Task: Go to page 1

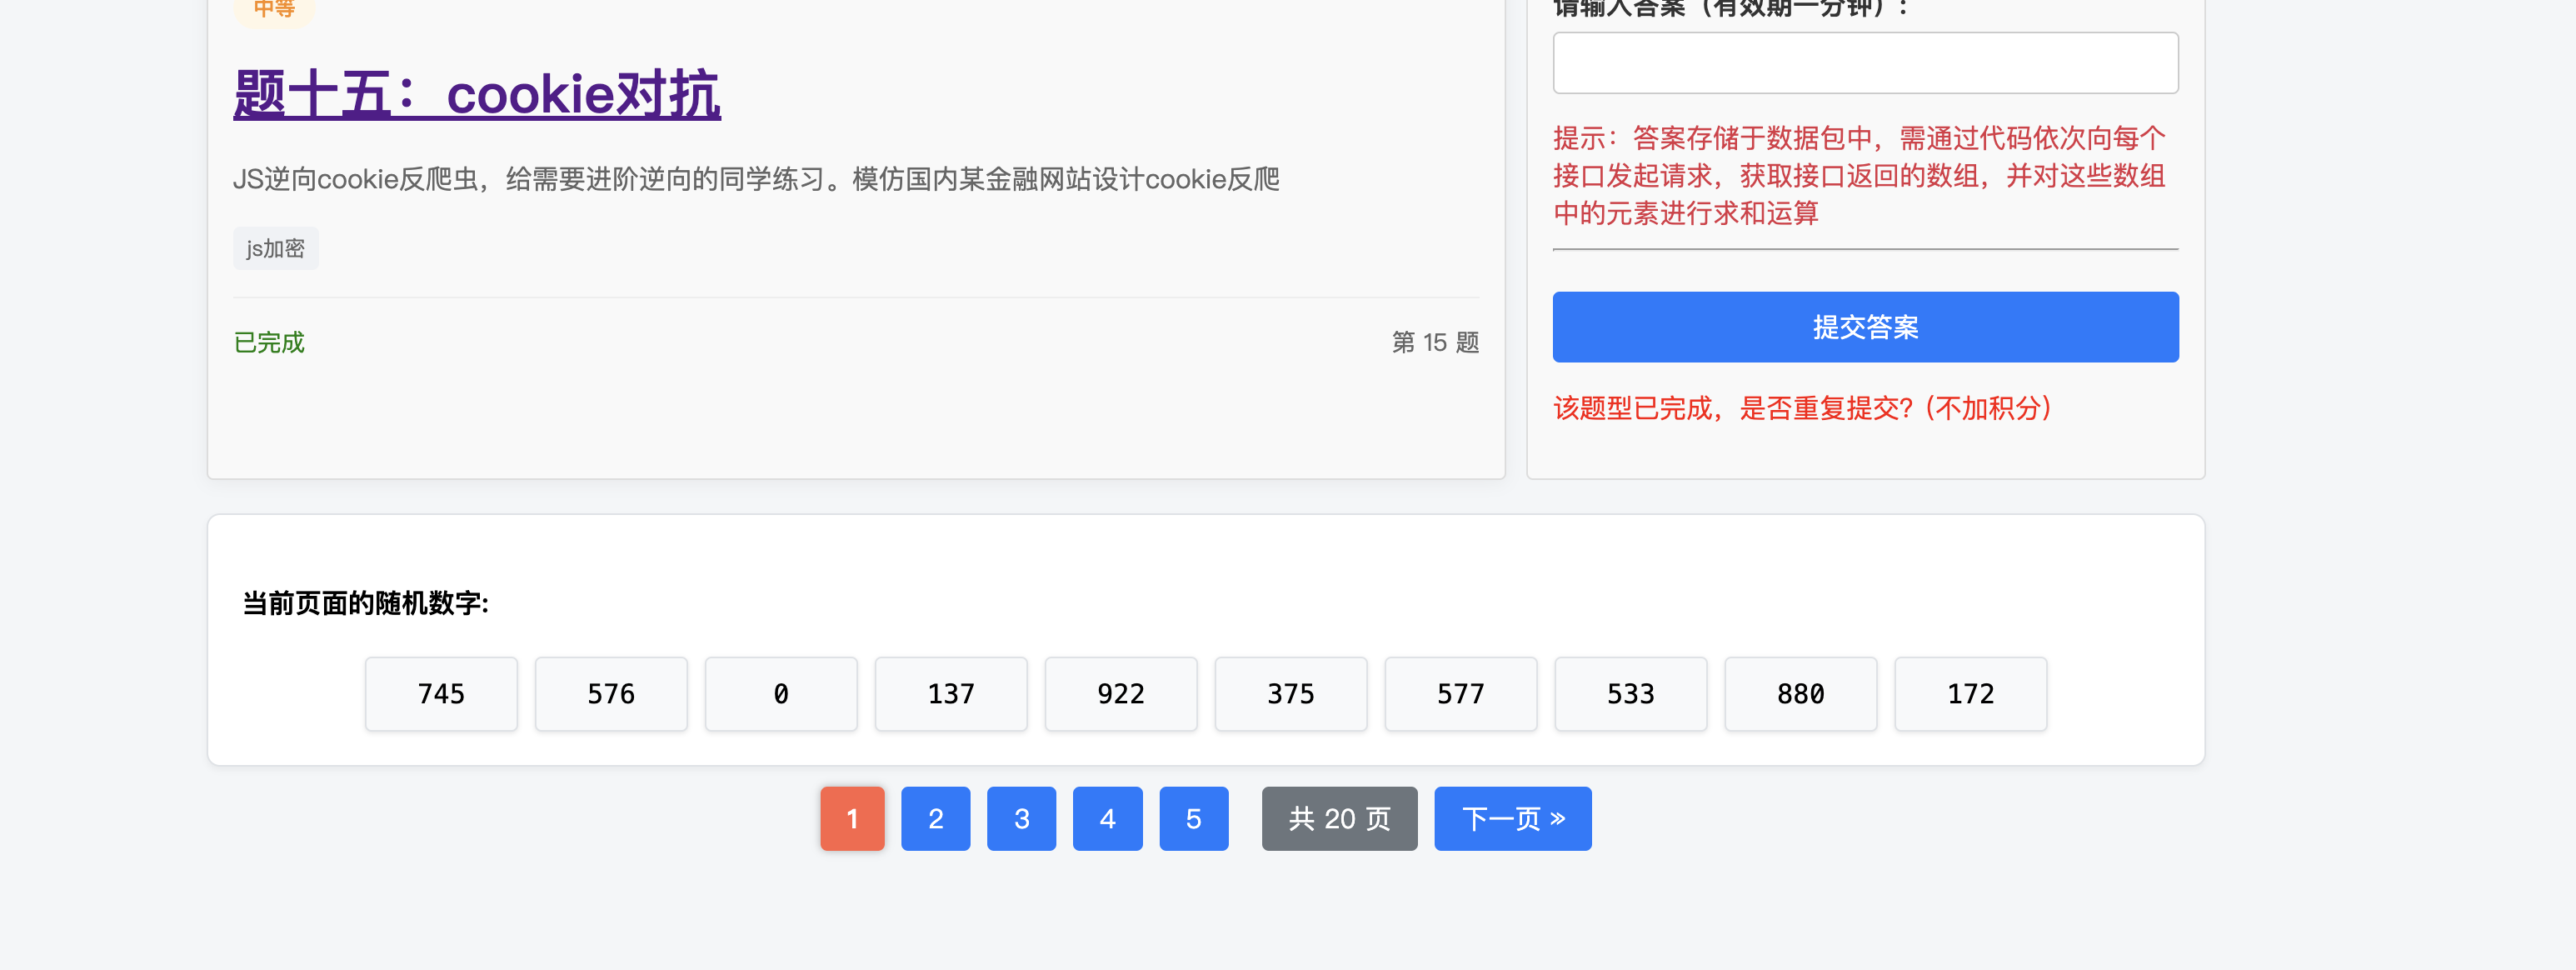Action: (852, 818)
